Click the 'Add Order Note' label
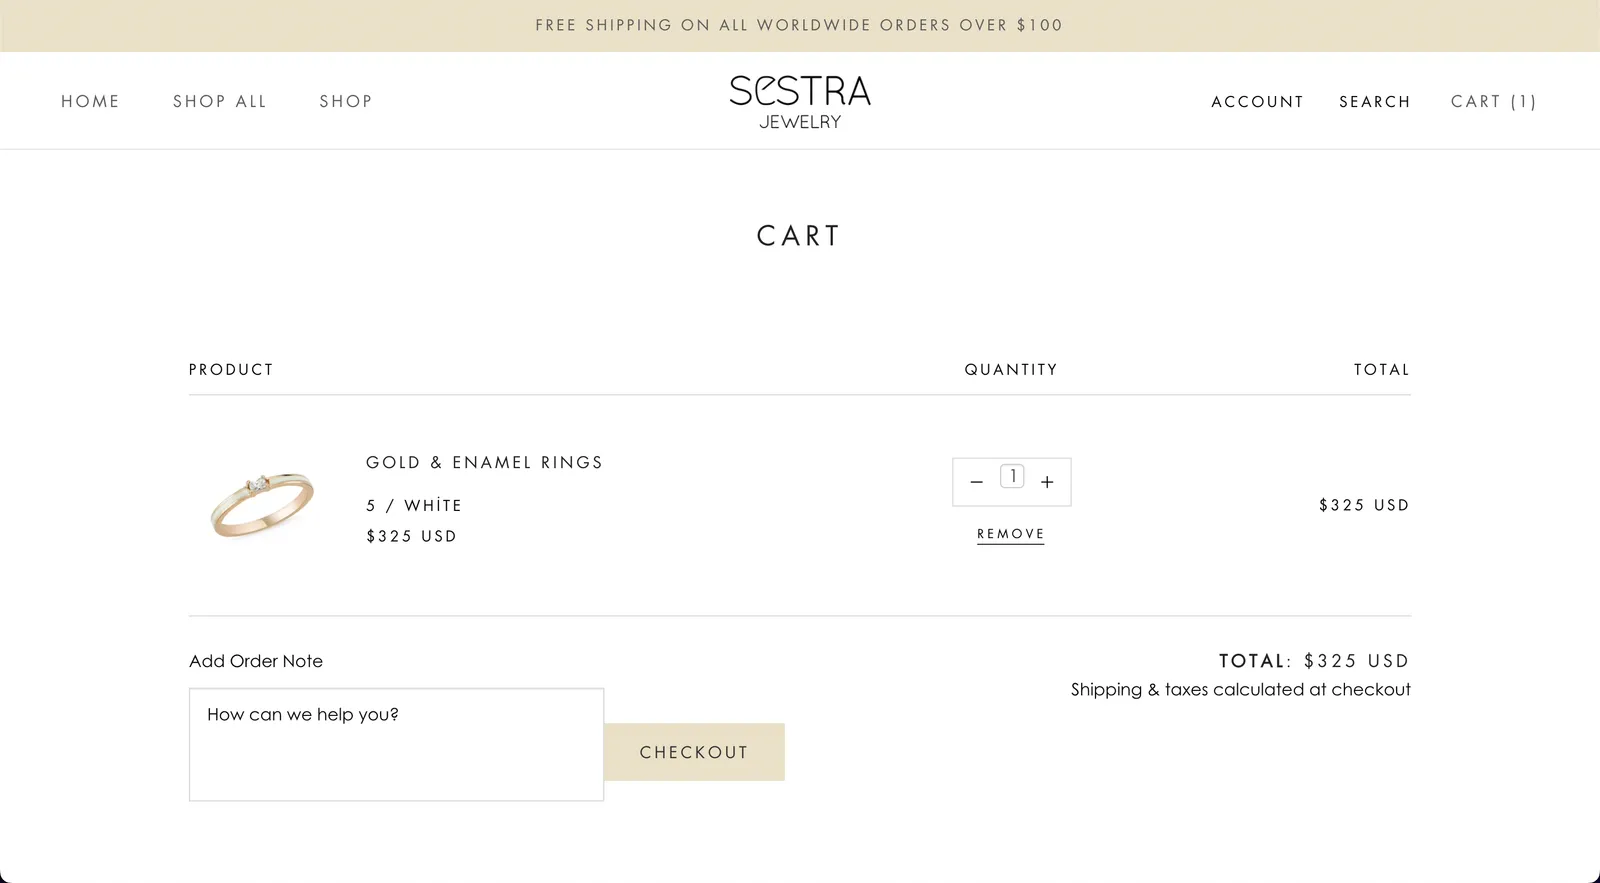 point(256,661)
